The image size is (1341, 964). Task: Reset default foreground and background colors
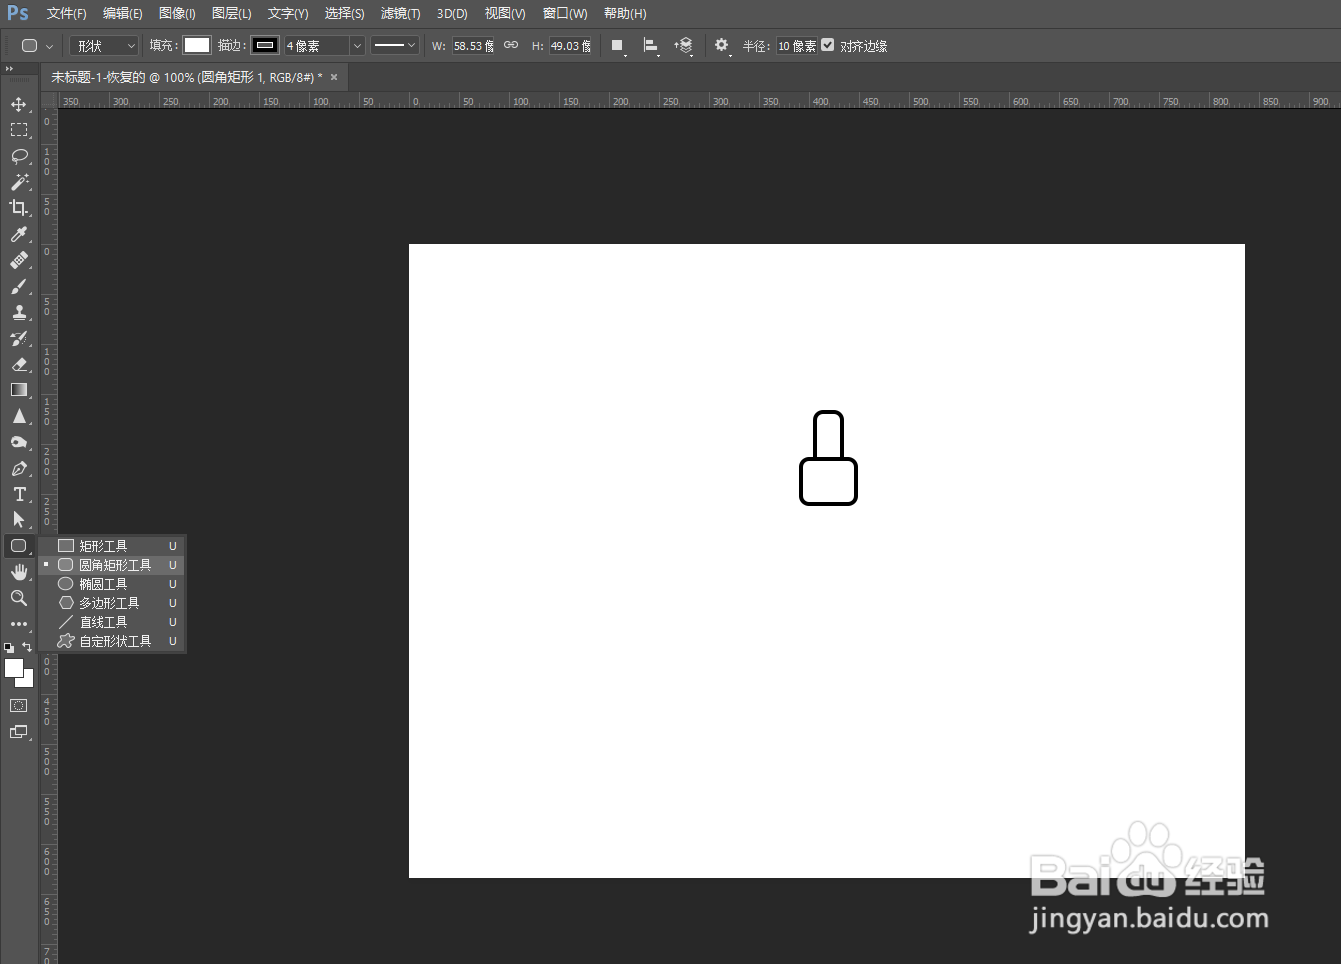point(9,648)
